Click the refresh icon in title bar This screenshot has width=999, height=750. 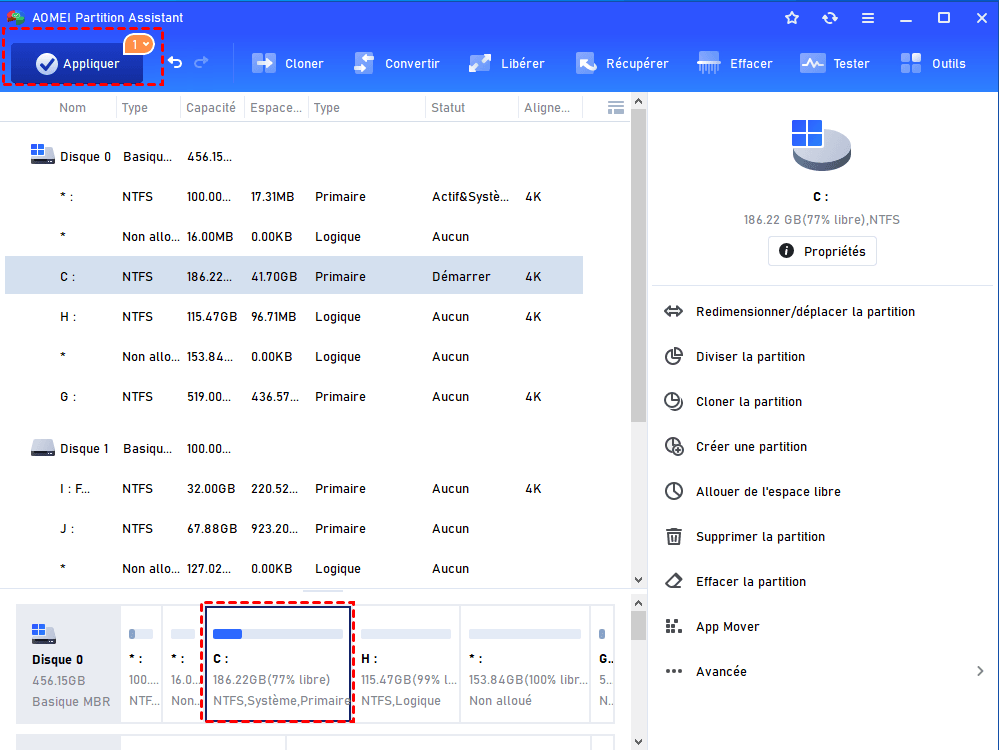[830, 18]
